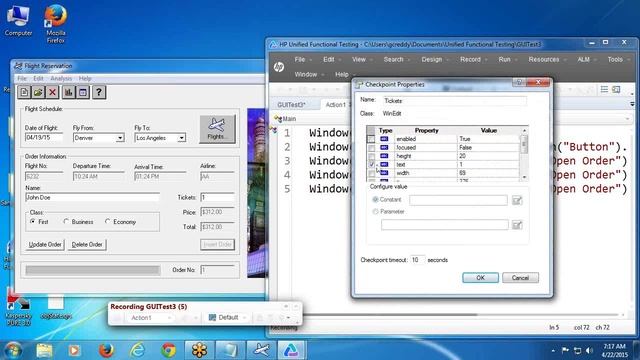Open the Graph chart icon in Flight Reservation
Screen dimensions: 640x360
[x=69, y=92]
